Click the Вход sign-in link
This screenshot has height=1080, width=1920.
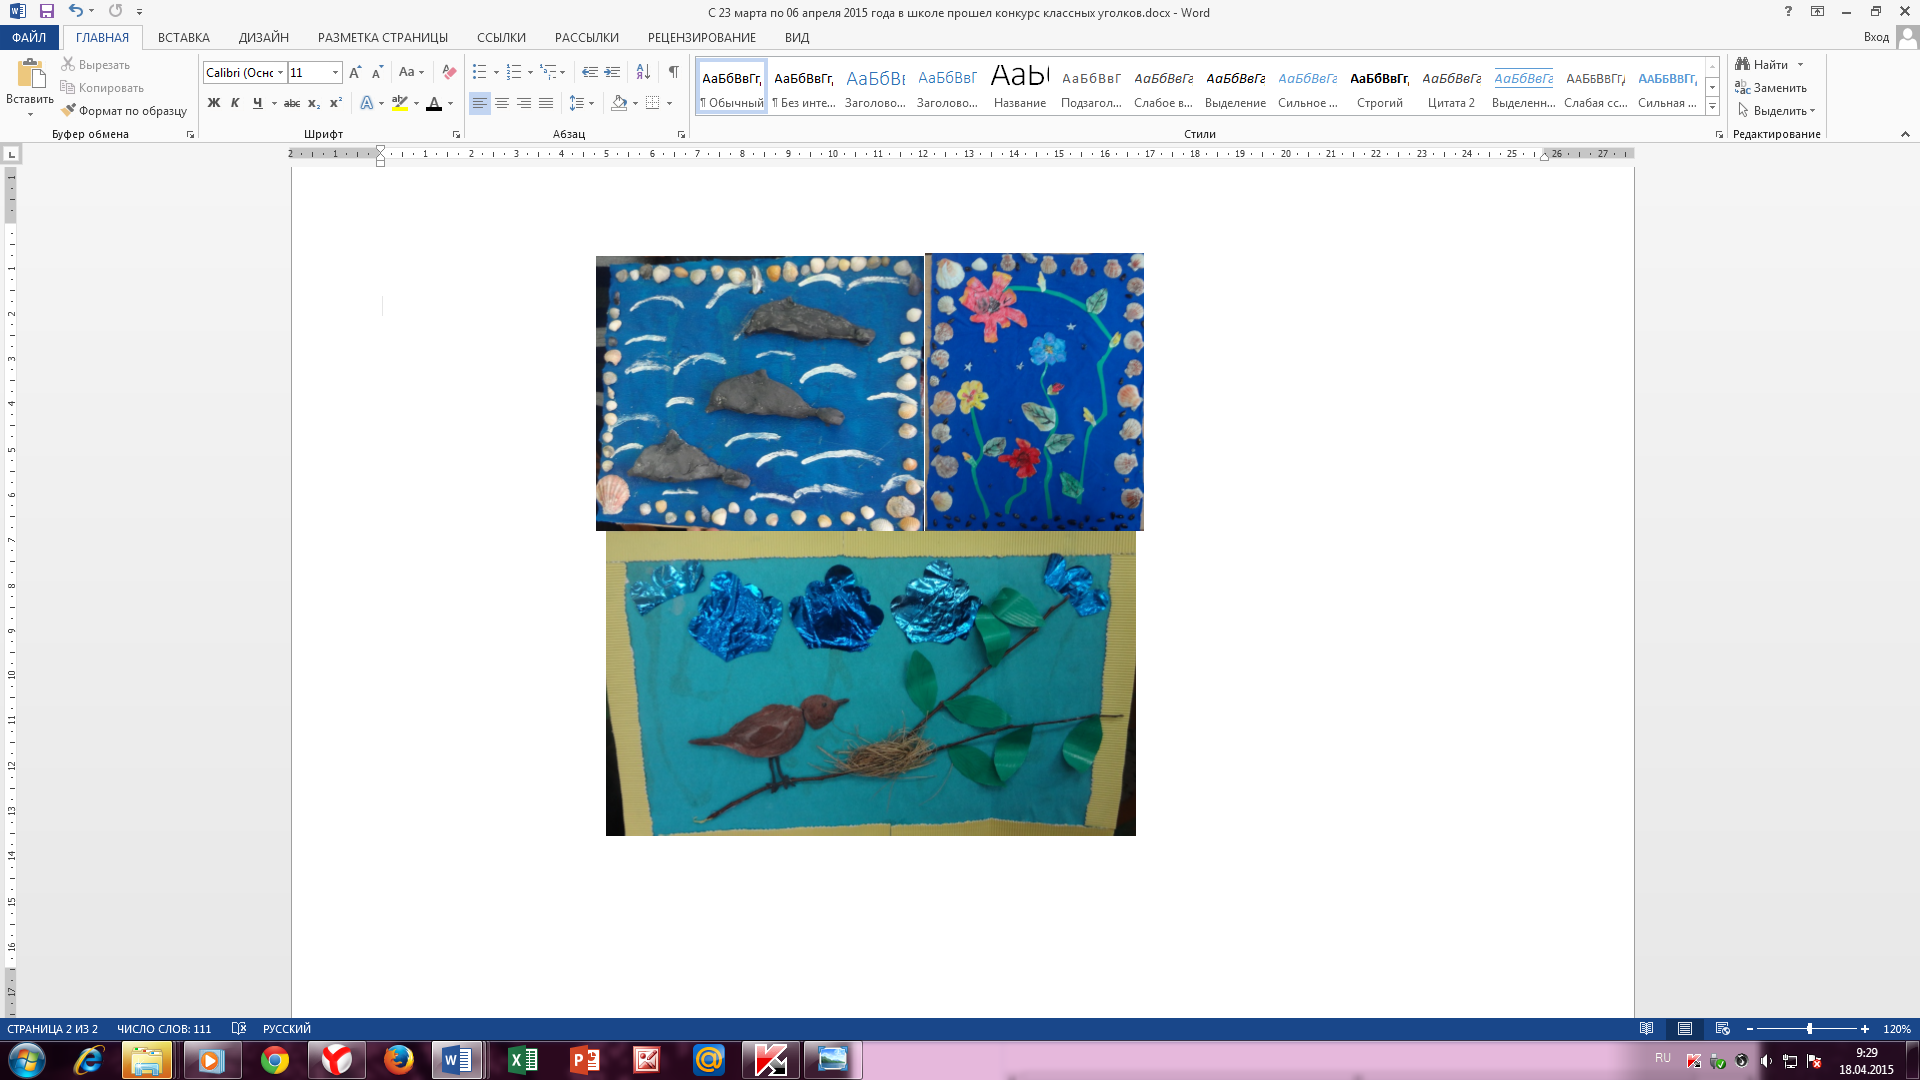click(1876, 37)
